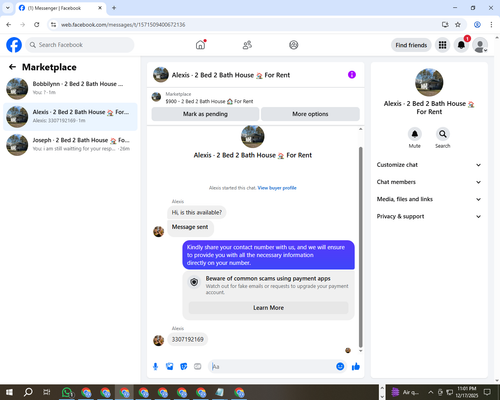Click the Facebook logo icon
This screenshot has height=400, width=500.
click(14, 45)
